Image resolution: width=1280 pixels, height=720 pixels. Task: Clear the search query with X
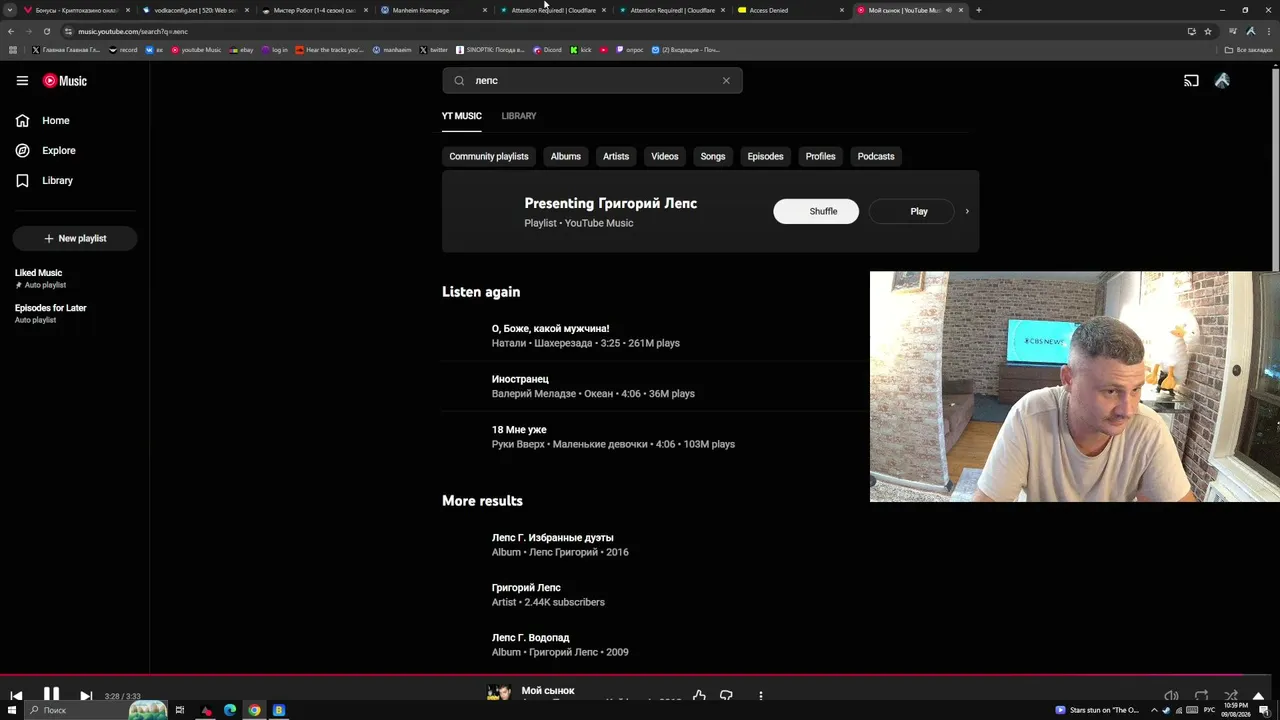pos(726,81)
